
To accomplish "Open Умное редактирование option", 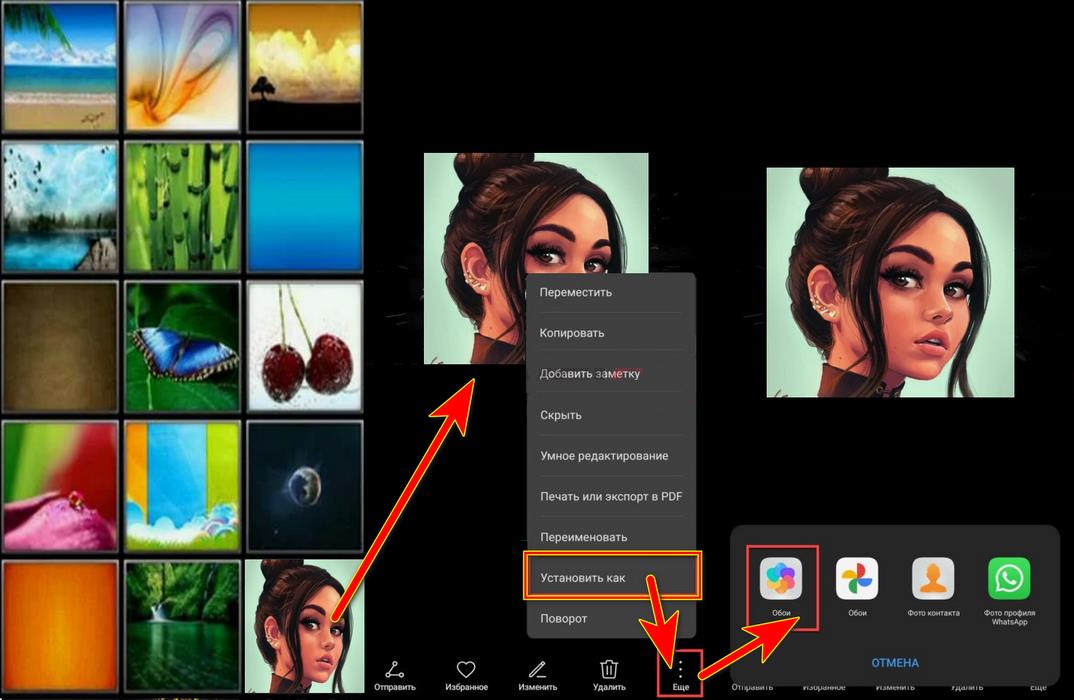I will (x=611, y=455).
